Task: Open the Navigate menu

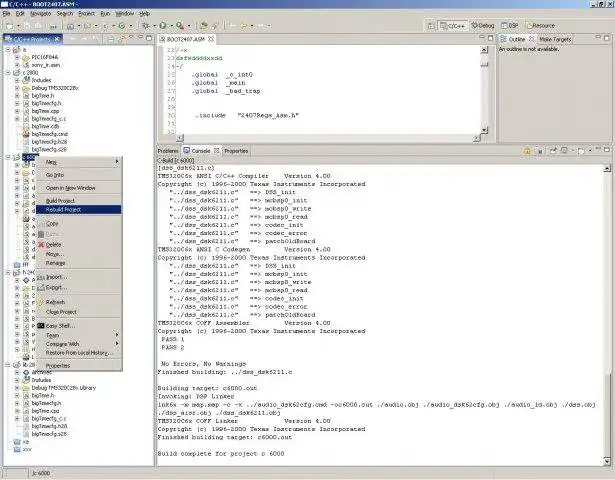Action: click(x=40, y=14)
